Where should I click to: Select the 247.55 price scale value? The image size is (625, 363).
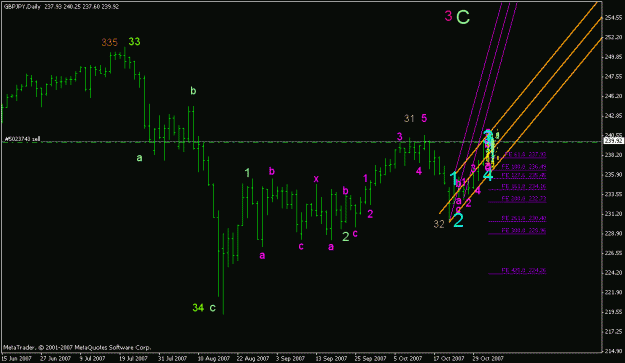(614, 76)
